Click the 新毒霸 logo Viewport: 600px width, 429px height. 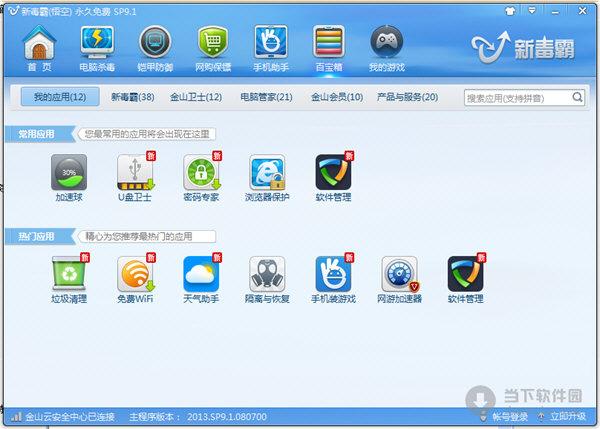pos(523,48)
